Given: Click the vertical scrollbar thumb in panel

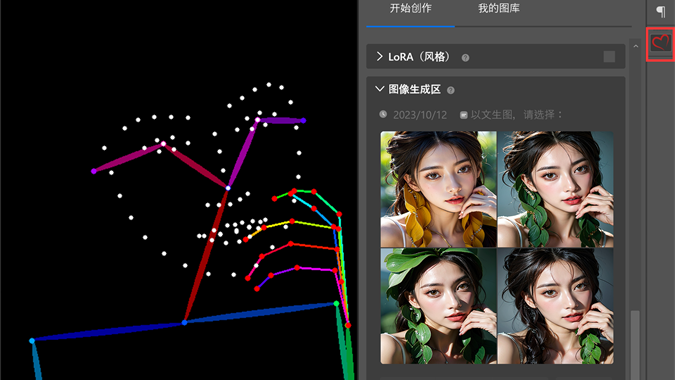Looking at the screenshot, I should coord(635,344).
